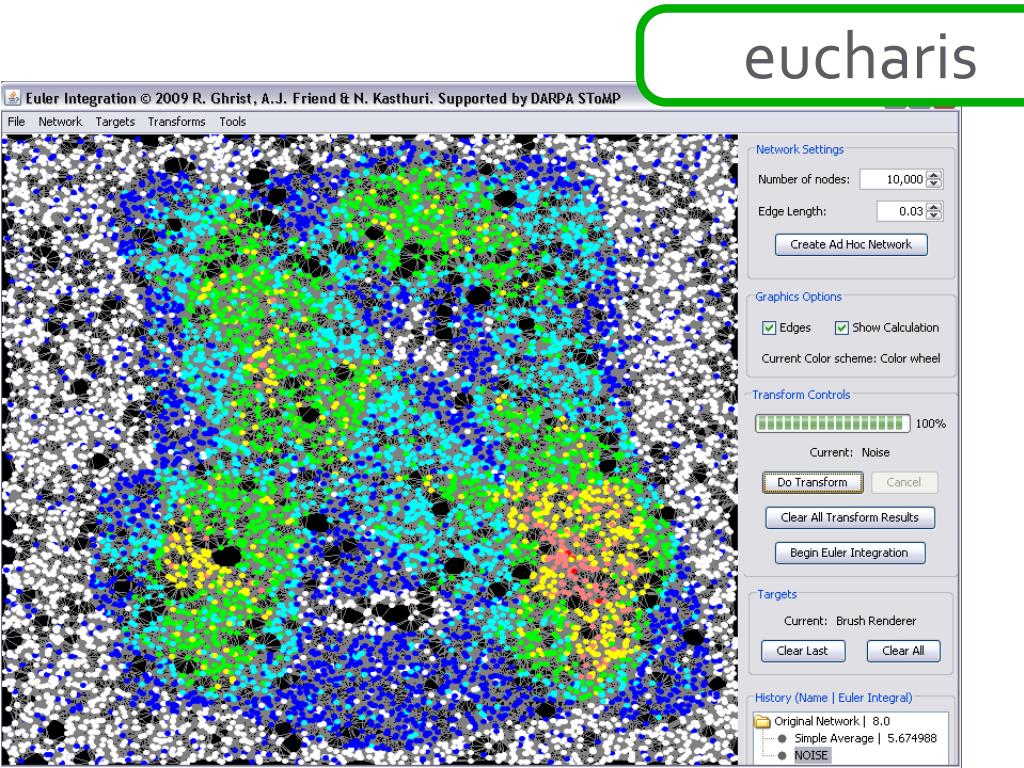This screenshot has width=1024, height=768.
Task: Click the 'Current: Noise' transform label
Action: (x=850, y=452)
